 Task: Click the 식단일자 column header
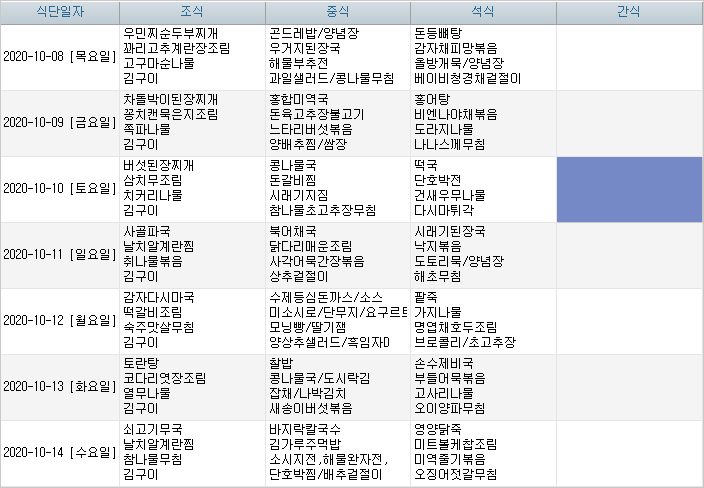click(x=60, y=12)
